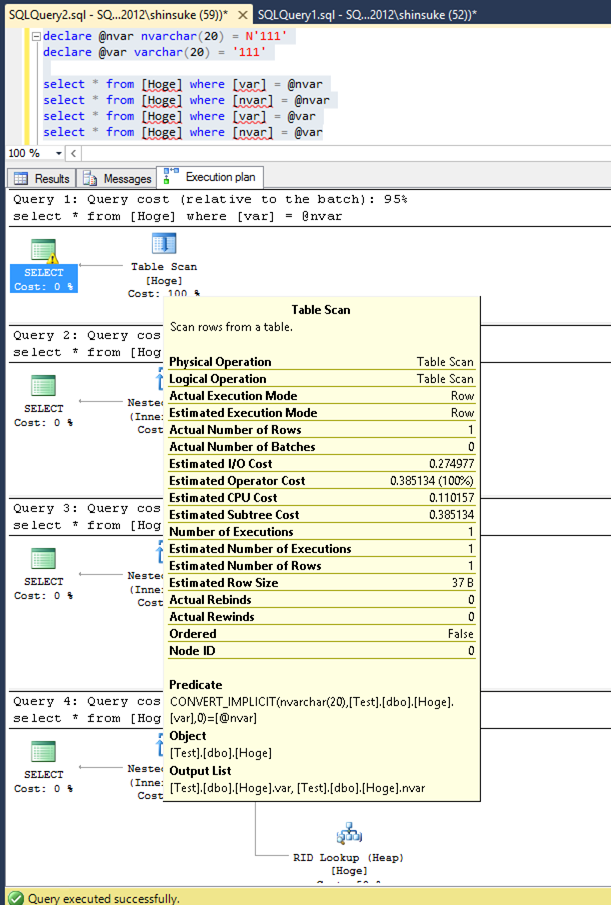Screen dimensions: 611x905
Task: Click the CONVERT_IMPLICIT predicate text
Action: click(312, 710)
